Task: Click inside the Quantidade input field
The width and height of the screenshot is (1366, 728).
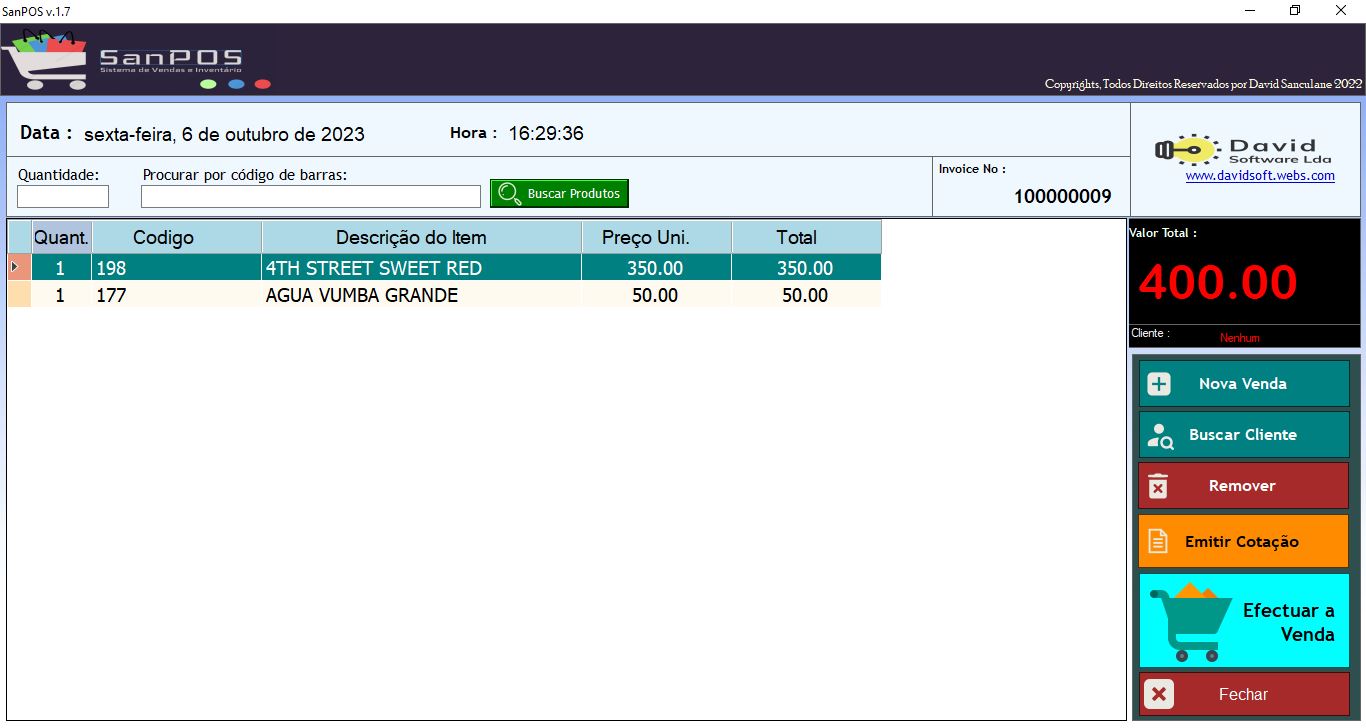Action: click(x=62, y=196)
